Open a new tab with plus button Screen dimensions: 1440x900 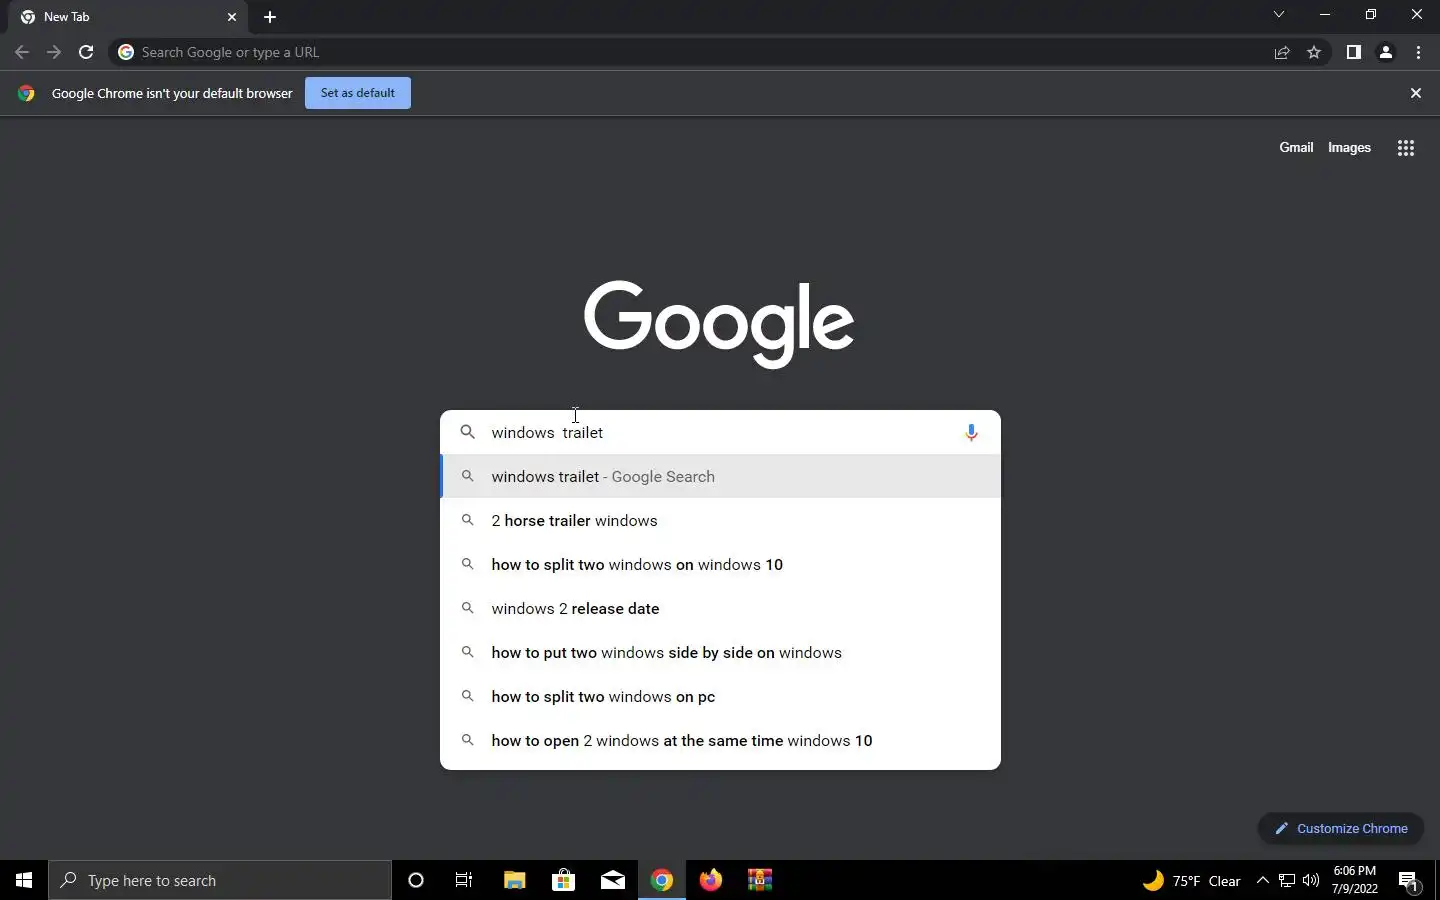coord(270,17)
